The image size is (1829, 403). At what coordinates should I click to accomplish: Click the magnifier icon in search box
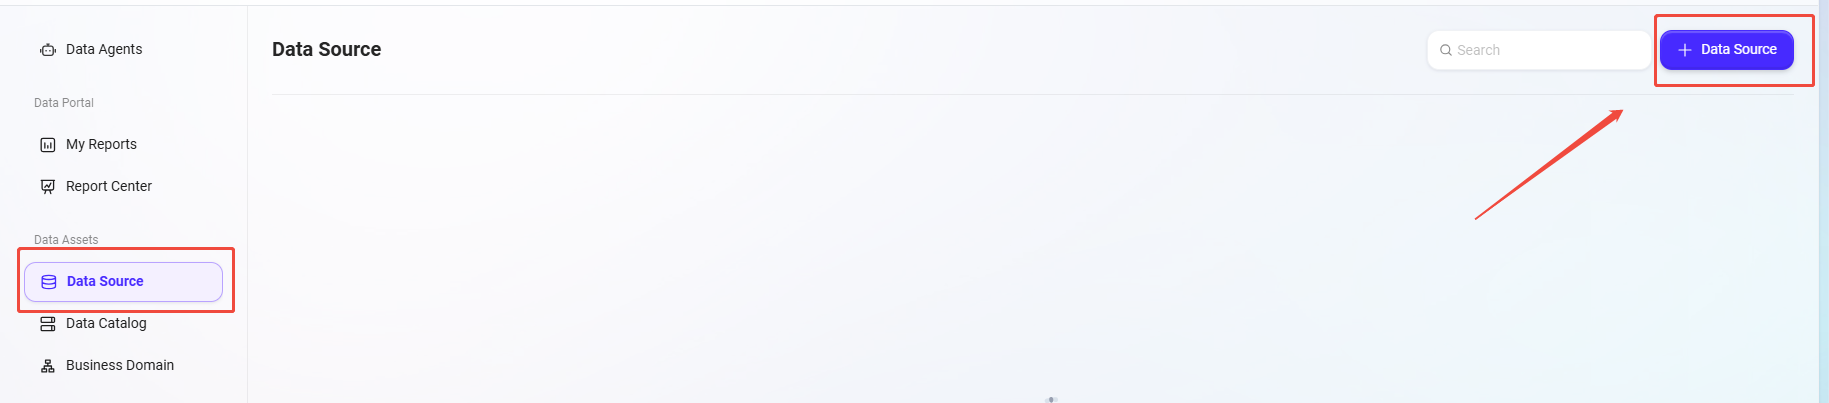click(1445, 50)
